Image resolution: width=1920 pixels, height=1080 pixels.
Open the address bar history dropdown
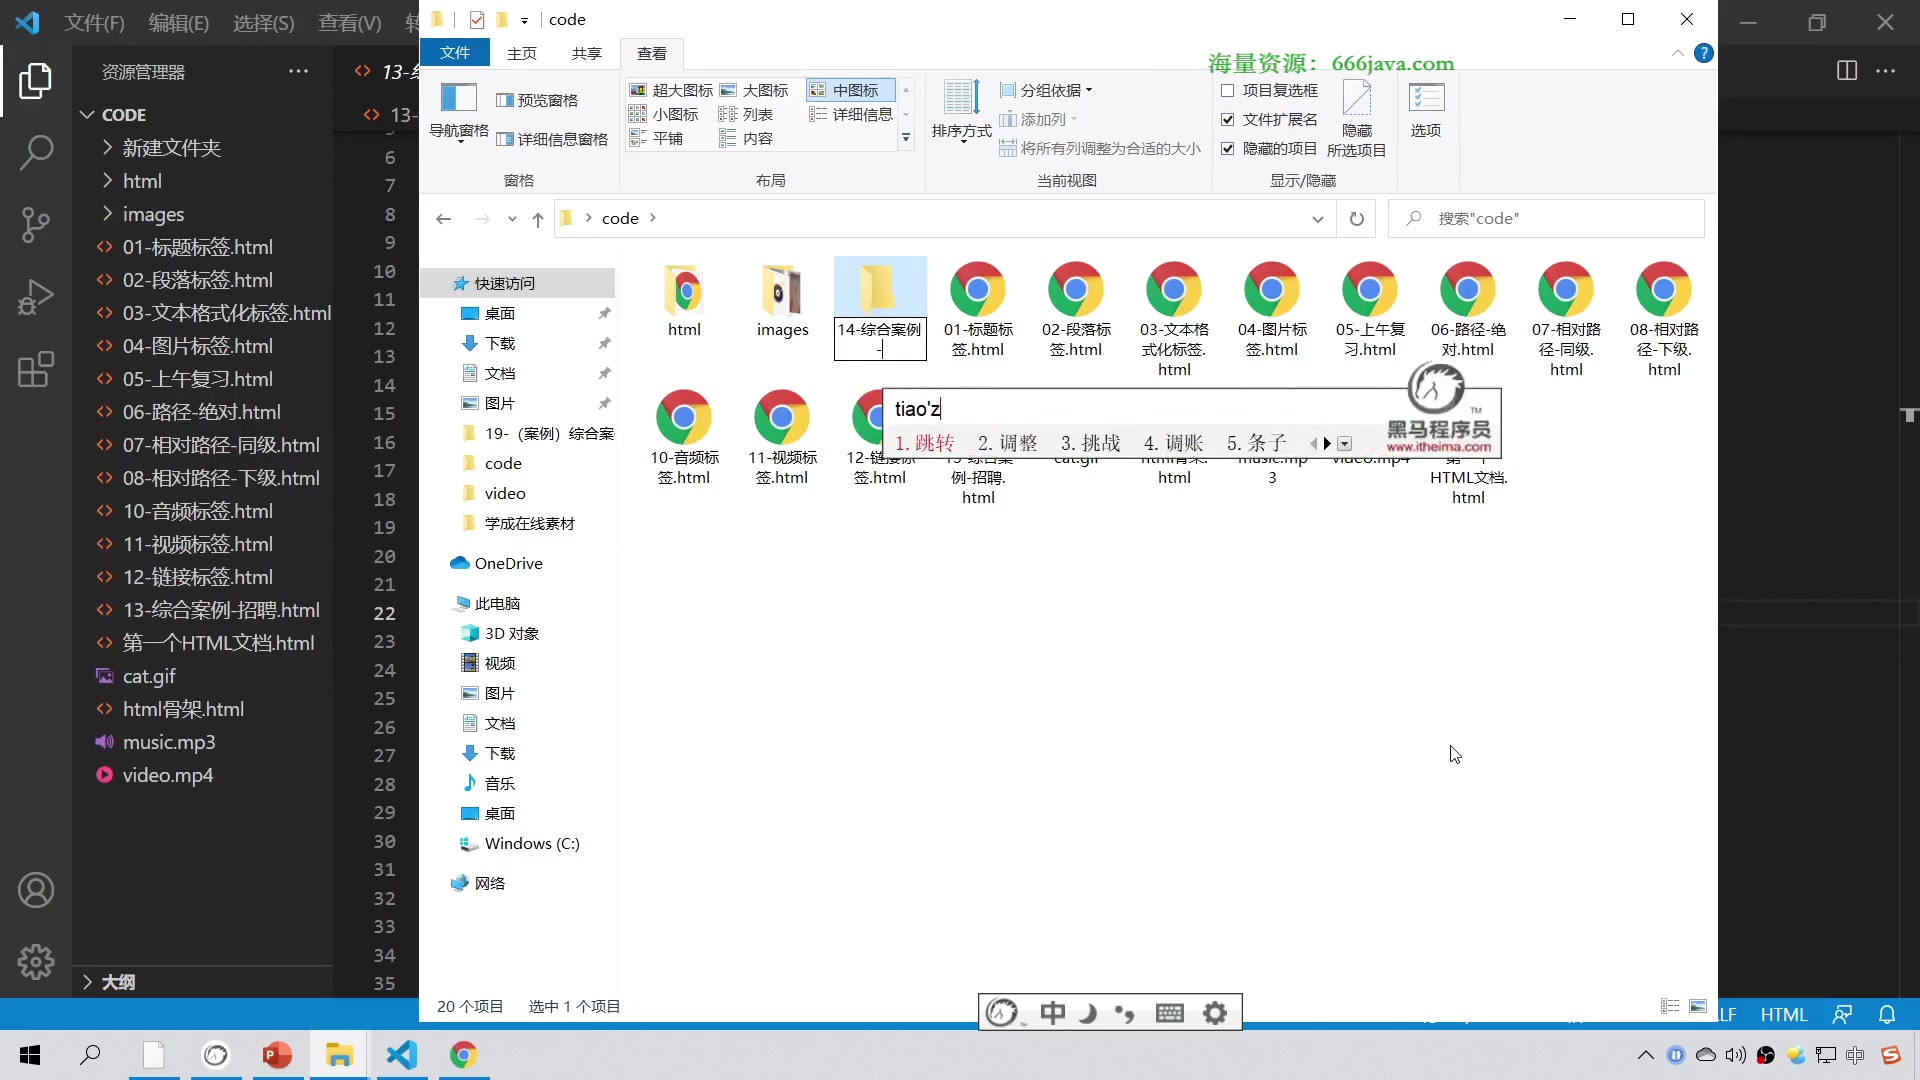point(1318,218)
